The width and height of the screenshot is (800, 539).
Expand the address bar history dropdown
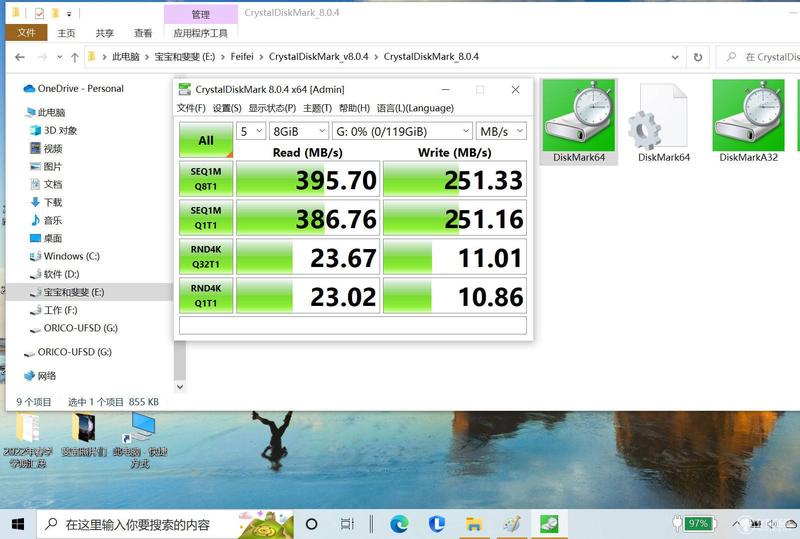(x=675, y=57)
